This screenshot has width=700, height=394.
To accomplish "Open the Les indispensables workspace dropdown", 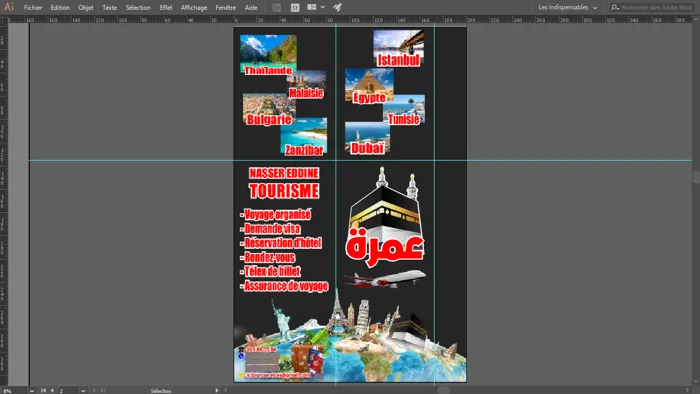I will [x=567, y=7].
